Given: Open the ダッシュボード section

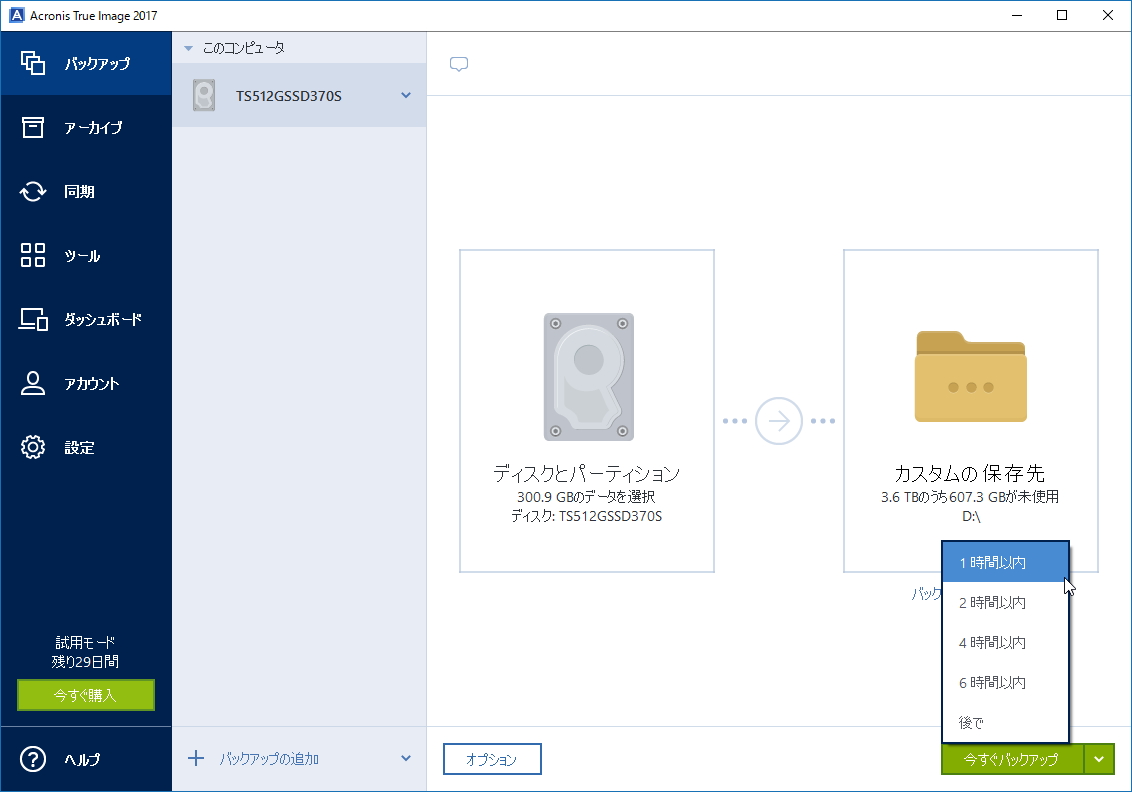Looking at the screenshot, I should [x=86, y=319].
